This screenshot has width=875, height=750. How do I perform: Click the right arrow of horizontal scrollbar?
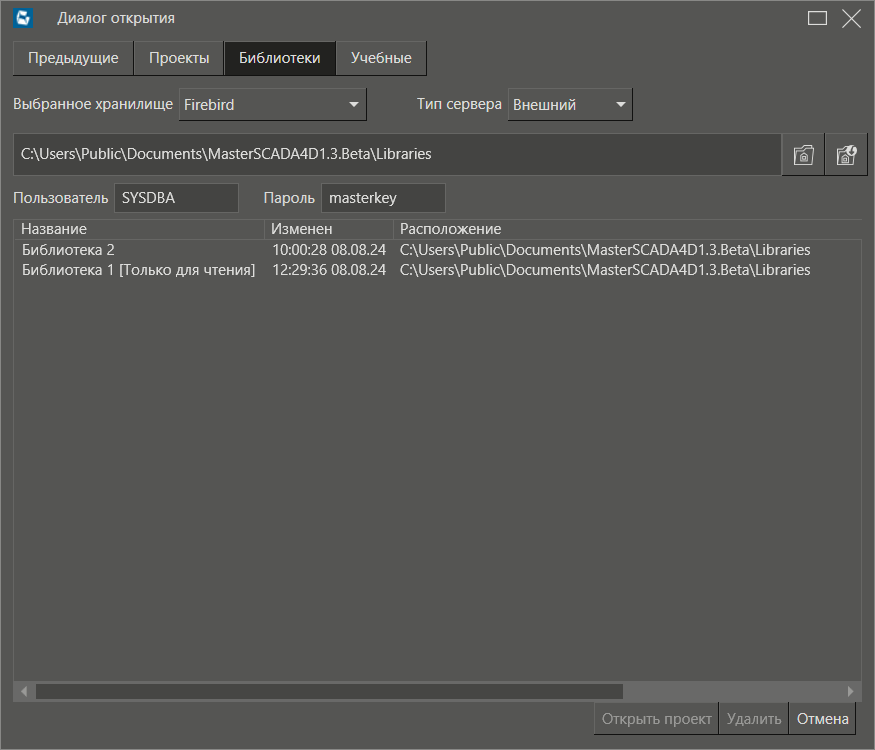[x=850, y=691]
